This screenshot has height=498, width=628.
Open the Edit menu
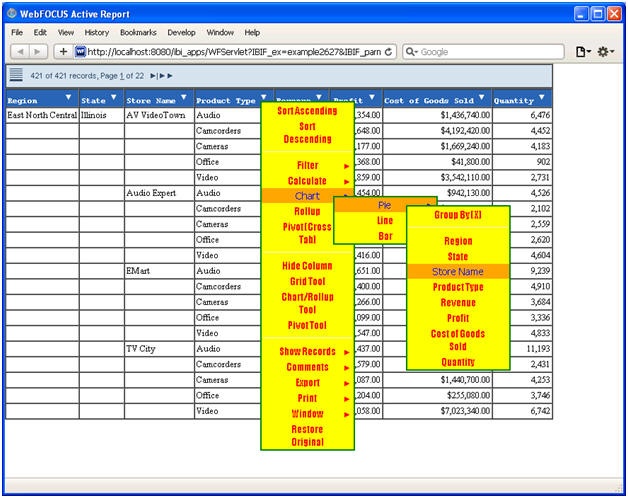pyautogui.click(x=40, y=32)
